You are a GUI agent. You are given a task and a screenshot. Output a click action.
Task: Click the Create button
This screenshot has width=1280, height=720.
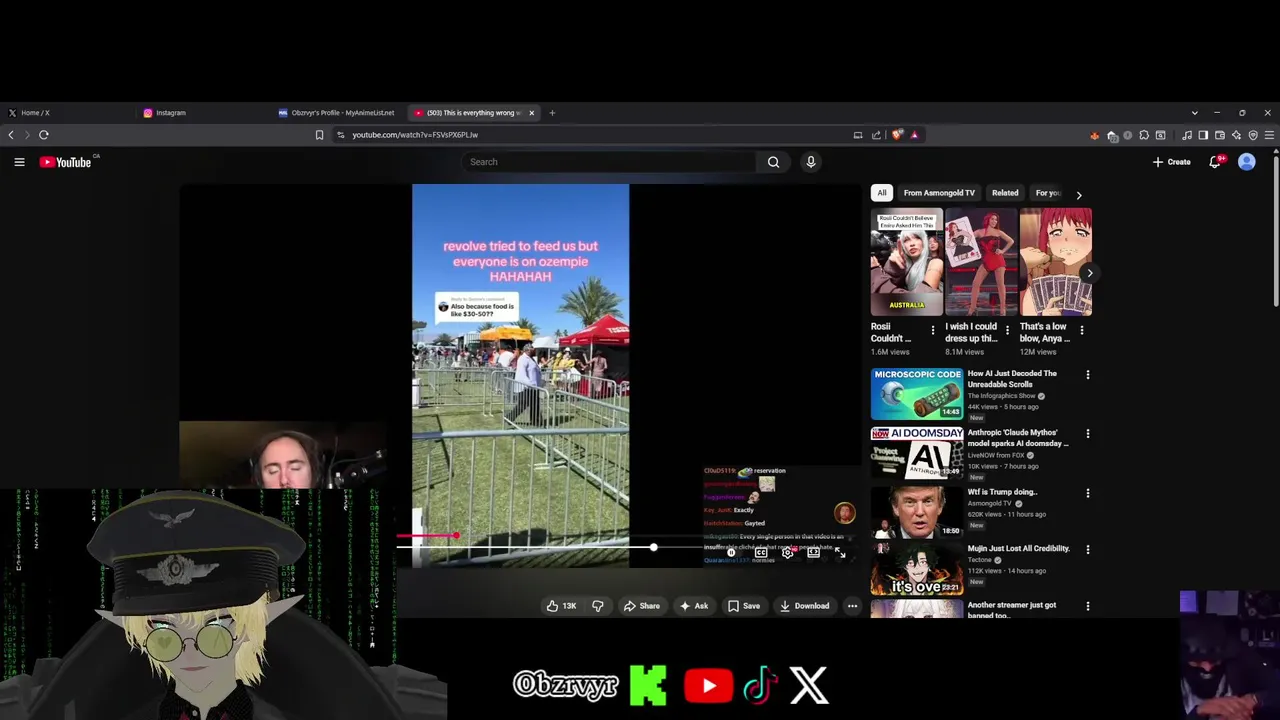1171,162
